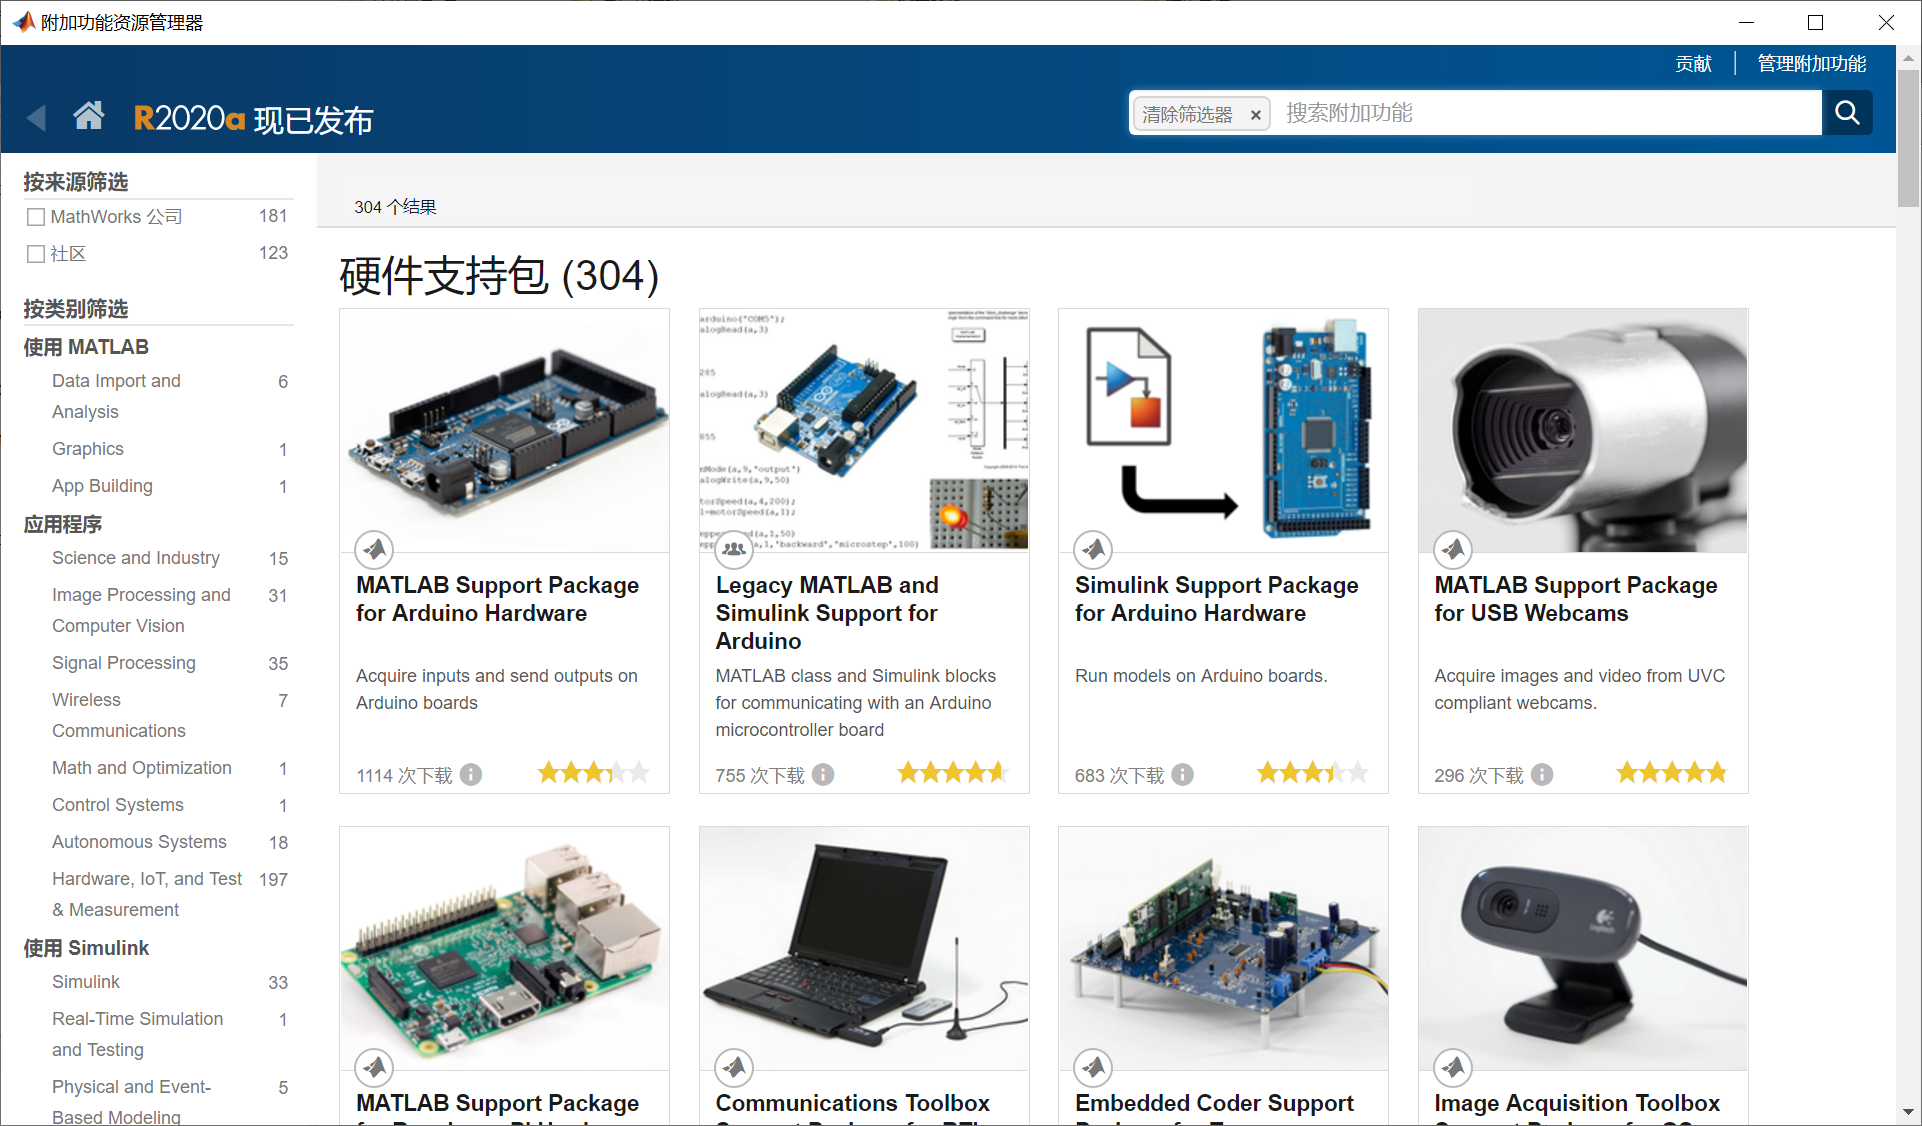This screenshot has height=1126, width=1922.
Task: Click the magnifier search button
Action: [x=1847, y=113]
